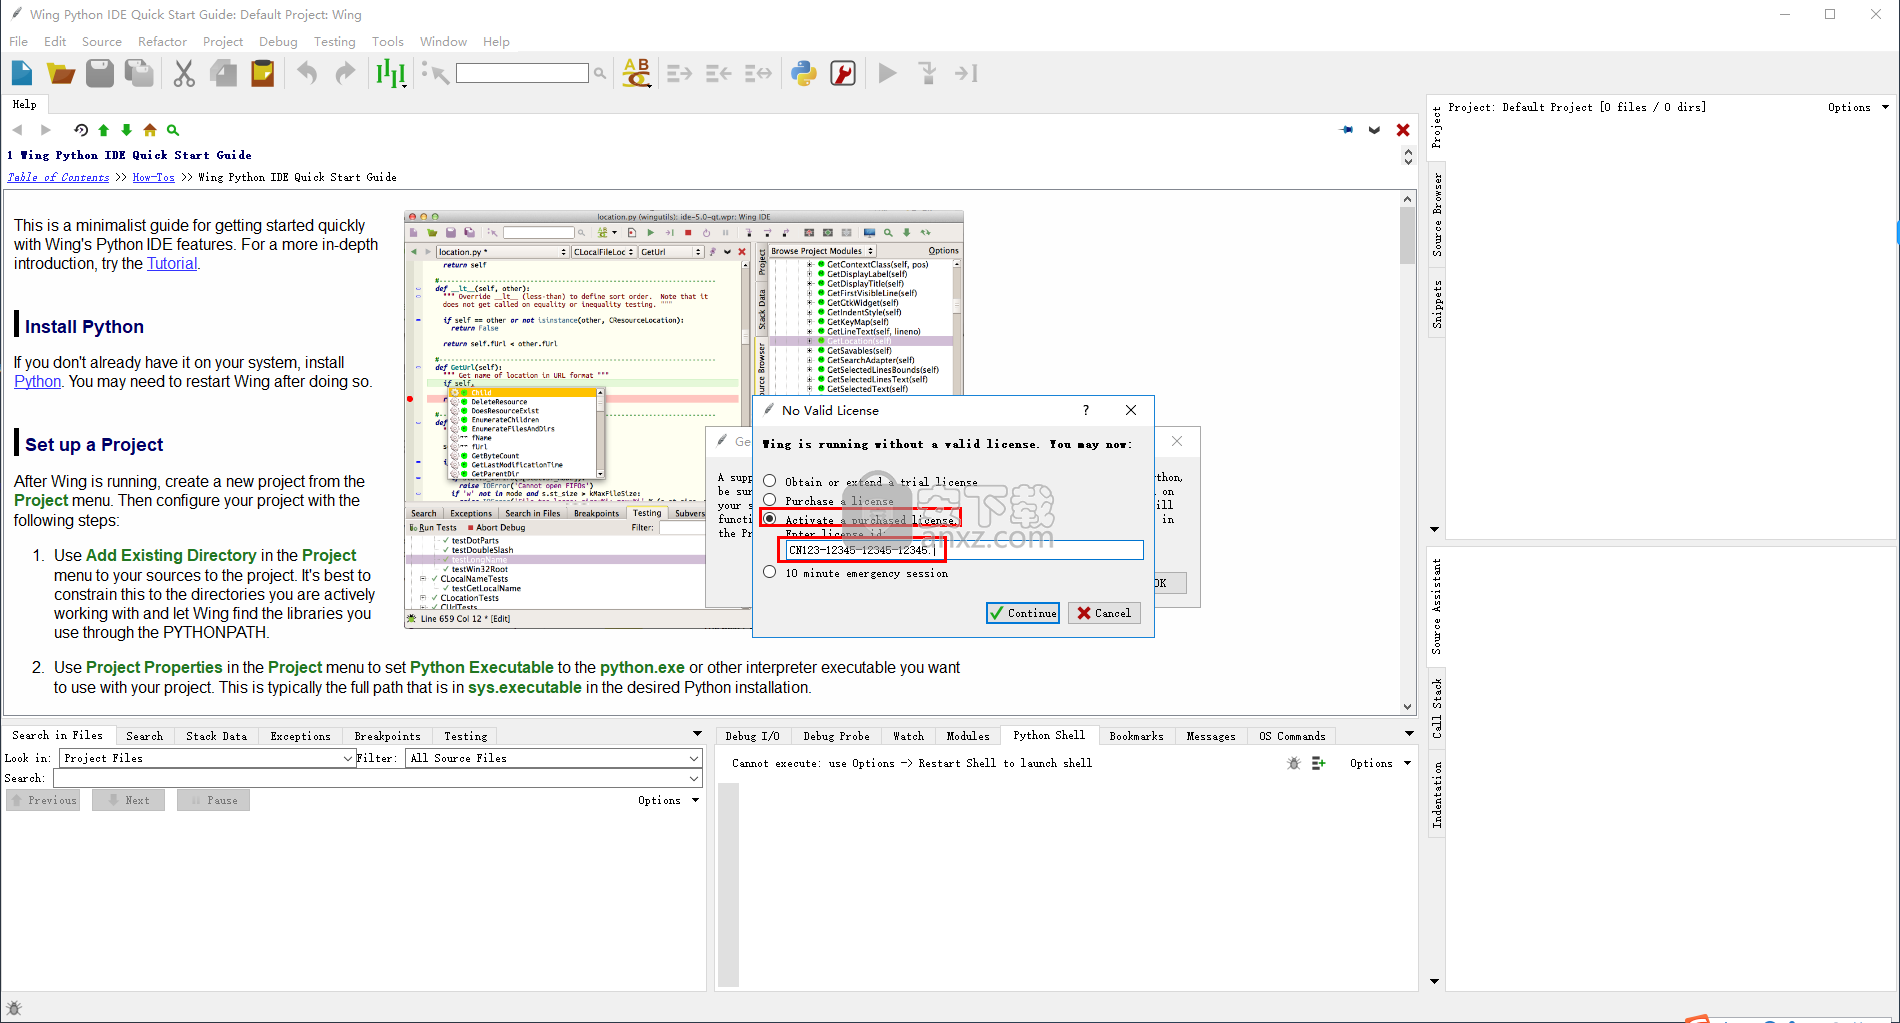1900x1023 pixels.
Task: Create a new file with toolbar icon
Action: (22, 73)
